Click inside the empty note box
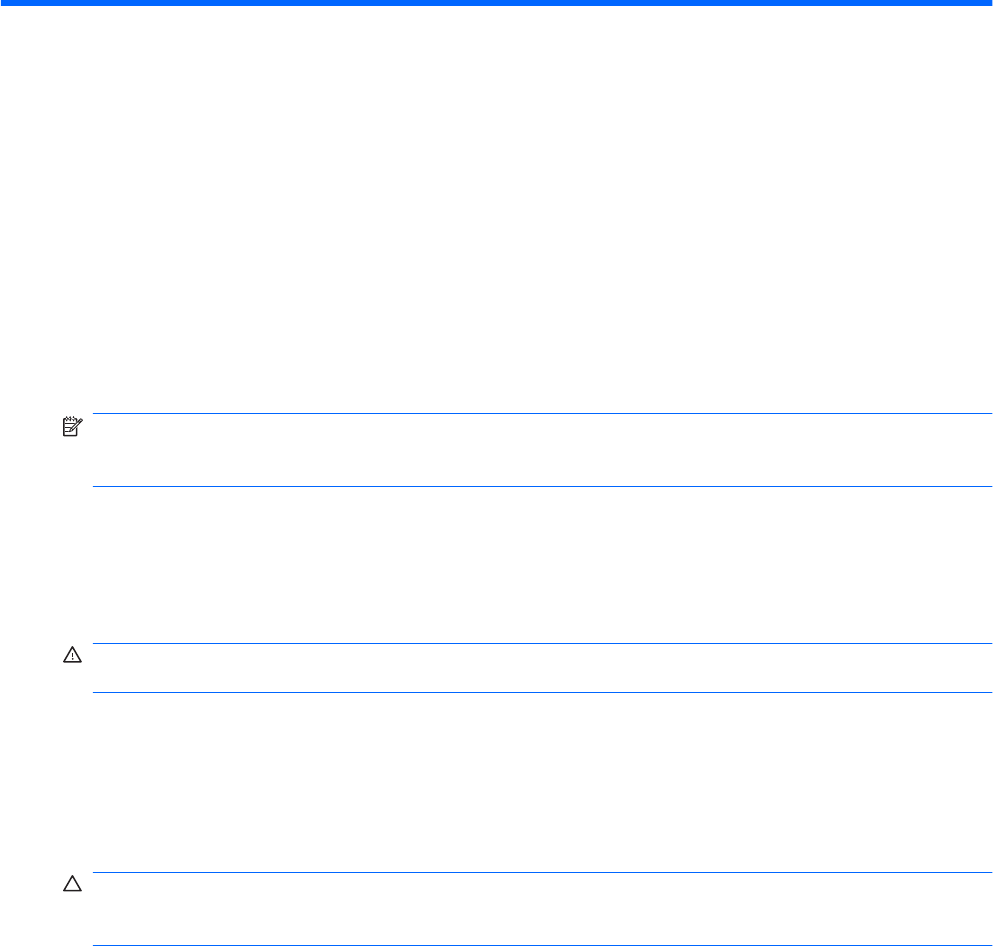Viewport: 993px width, 946px height. click(540, 450)
